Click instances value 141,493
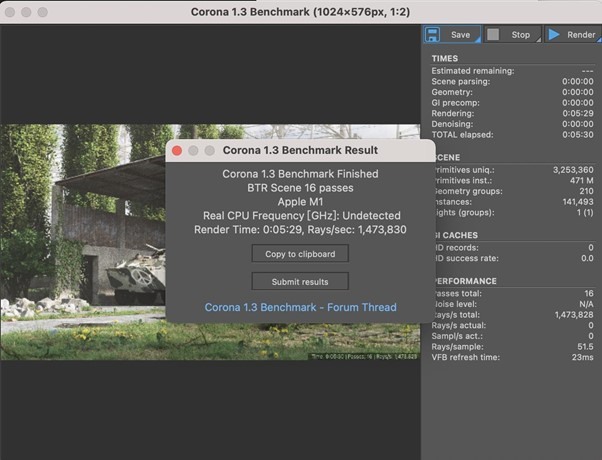The image size is (602, 460). pyautogui.click(x=578, y=202)
